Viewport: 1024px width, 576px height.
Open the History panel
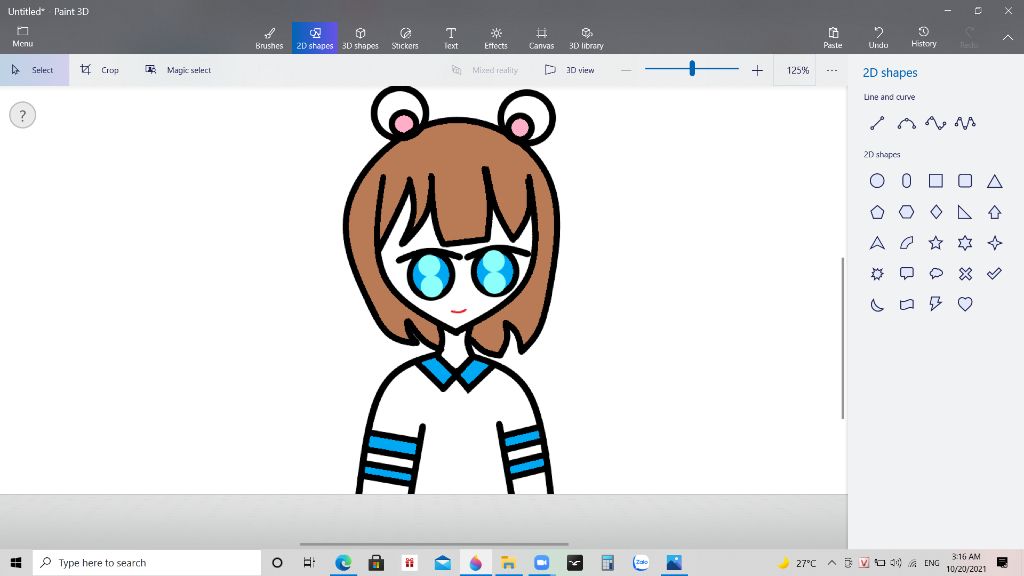click(x=923, y=37)
